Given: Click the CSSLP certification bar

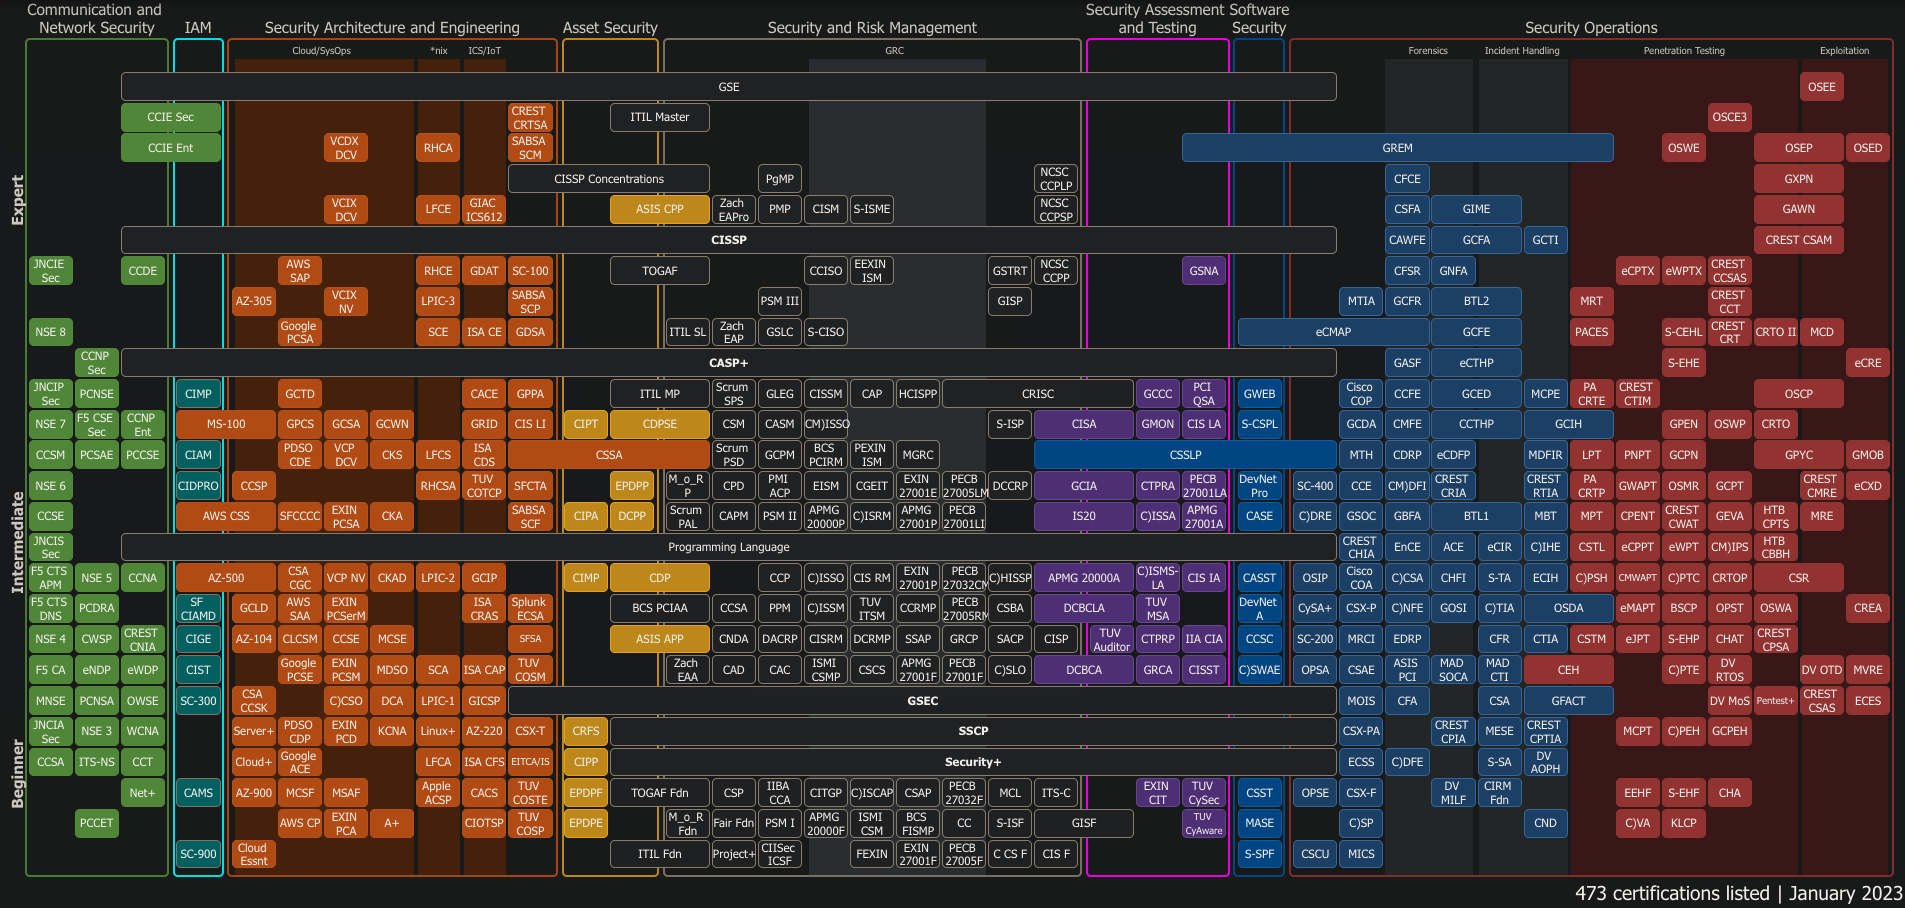Looking at the screenshot, I should [x=1185, y=455].
